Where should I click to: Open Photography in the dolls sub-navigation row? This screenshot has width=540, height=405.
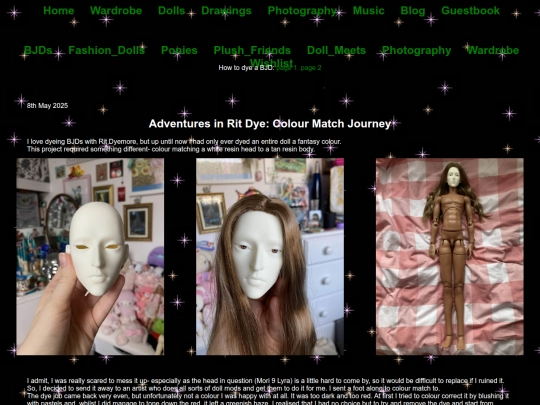pyautogui.click(x=416, y=50)
